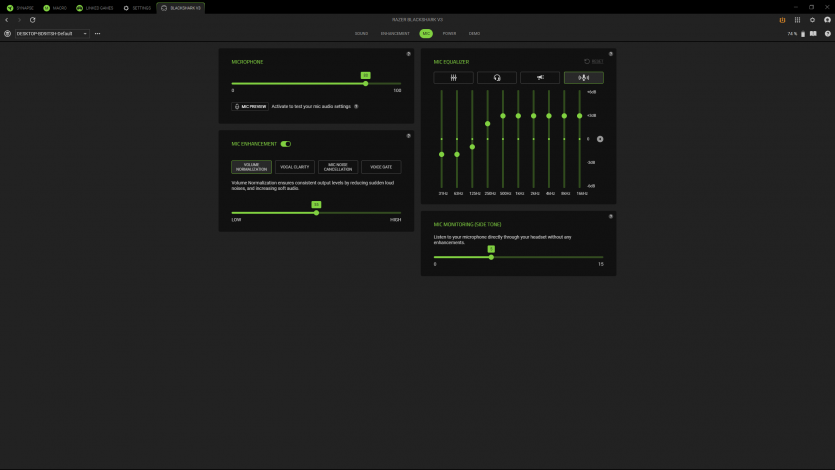Open the DESKTOP profile dropdown
Image resolution: width=835 pixels, height=470 pixels.
(52, 33)
